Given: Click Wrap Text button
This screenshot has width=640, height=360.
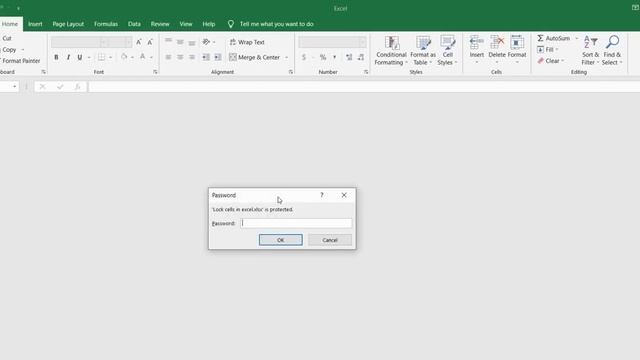Looking at the screenshot, I should pos(247,42).
